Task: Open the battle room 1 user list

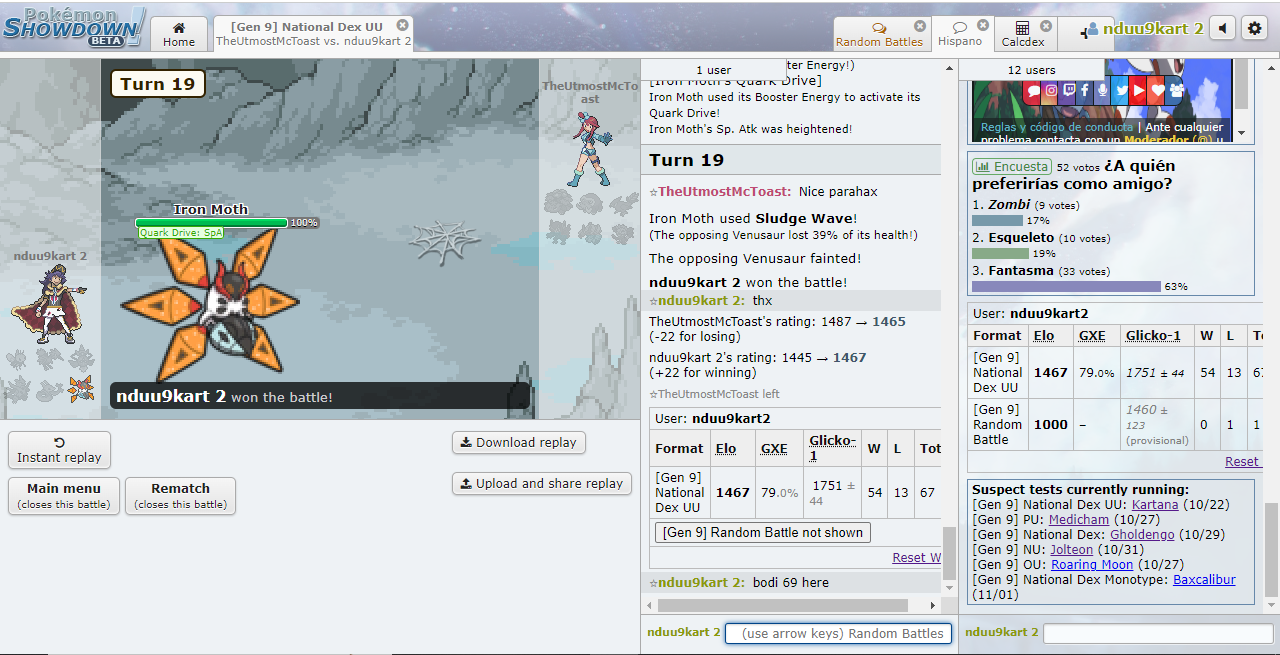Action: pos(714,70)
